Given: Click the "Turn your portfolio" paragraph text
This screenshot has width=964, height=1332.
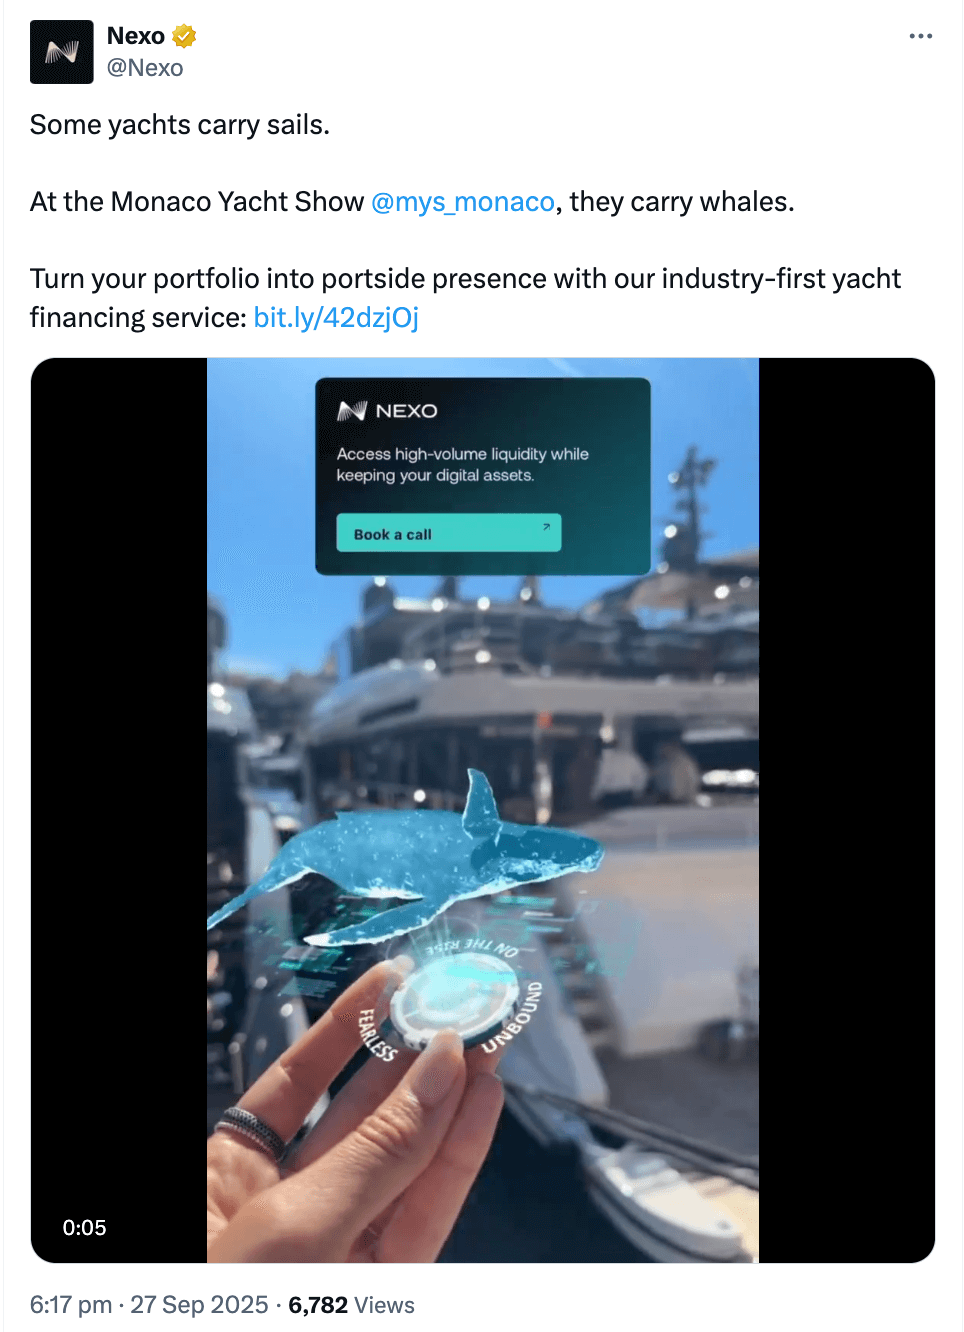Looking at the screenshot, I should click(x=465, y=279).
